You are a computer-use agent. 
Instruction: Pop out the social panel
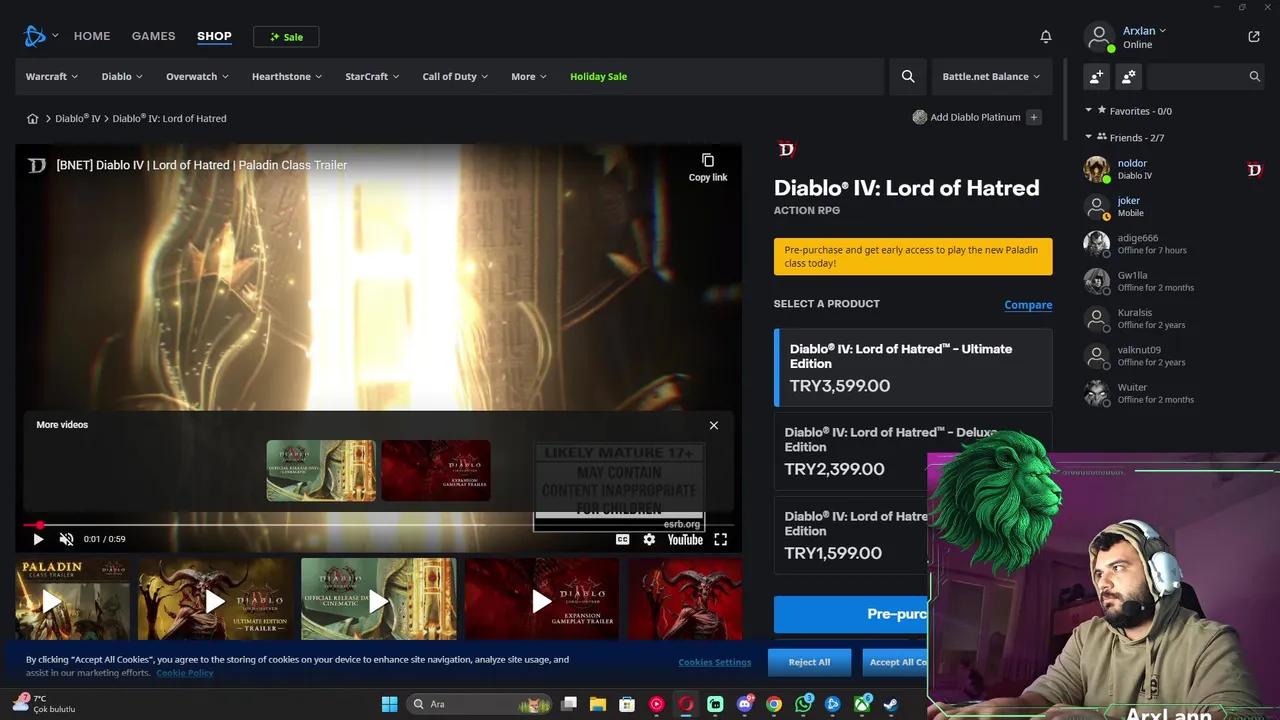point(1254,37)
